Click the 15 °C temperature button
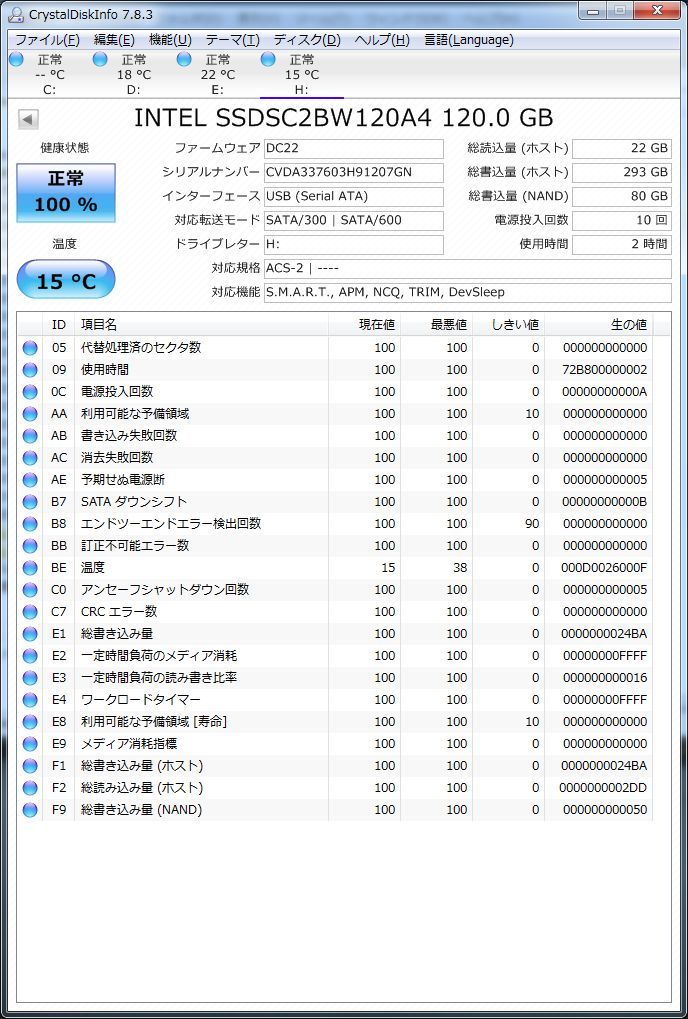Screen dimensions: 688x1019 [66, 281]
